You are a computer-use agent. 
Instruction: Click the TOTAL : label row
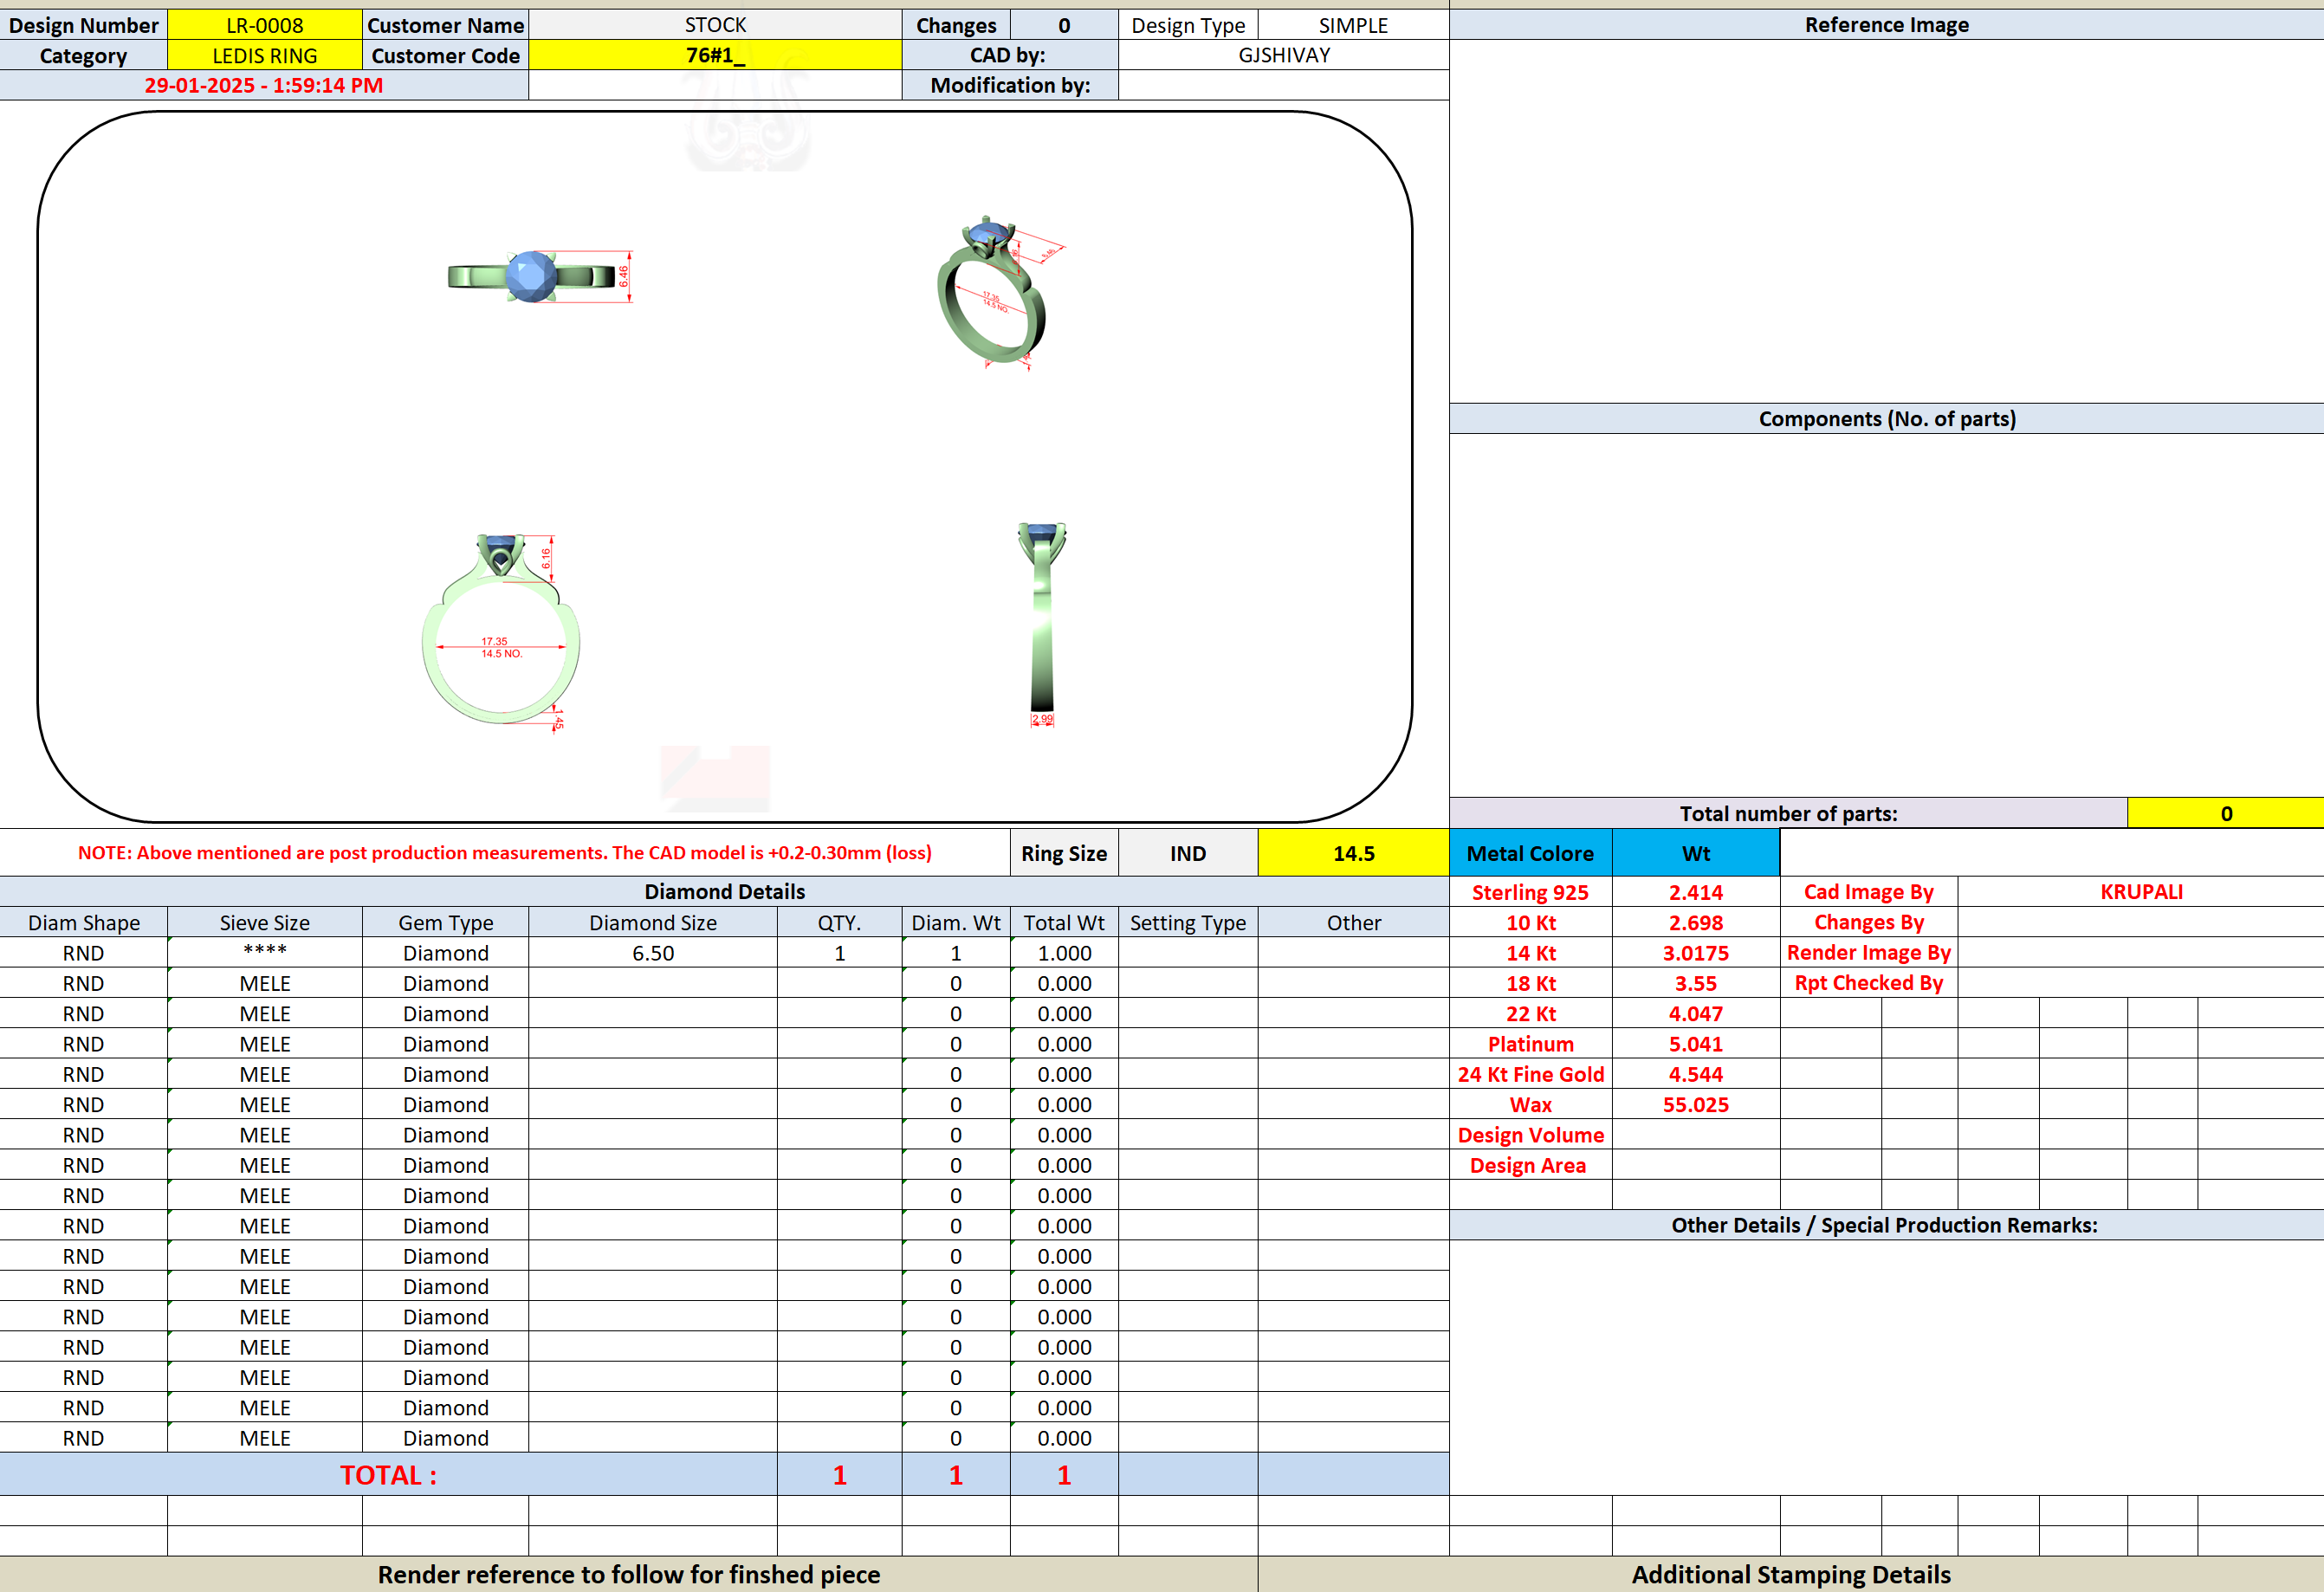388,1475
